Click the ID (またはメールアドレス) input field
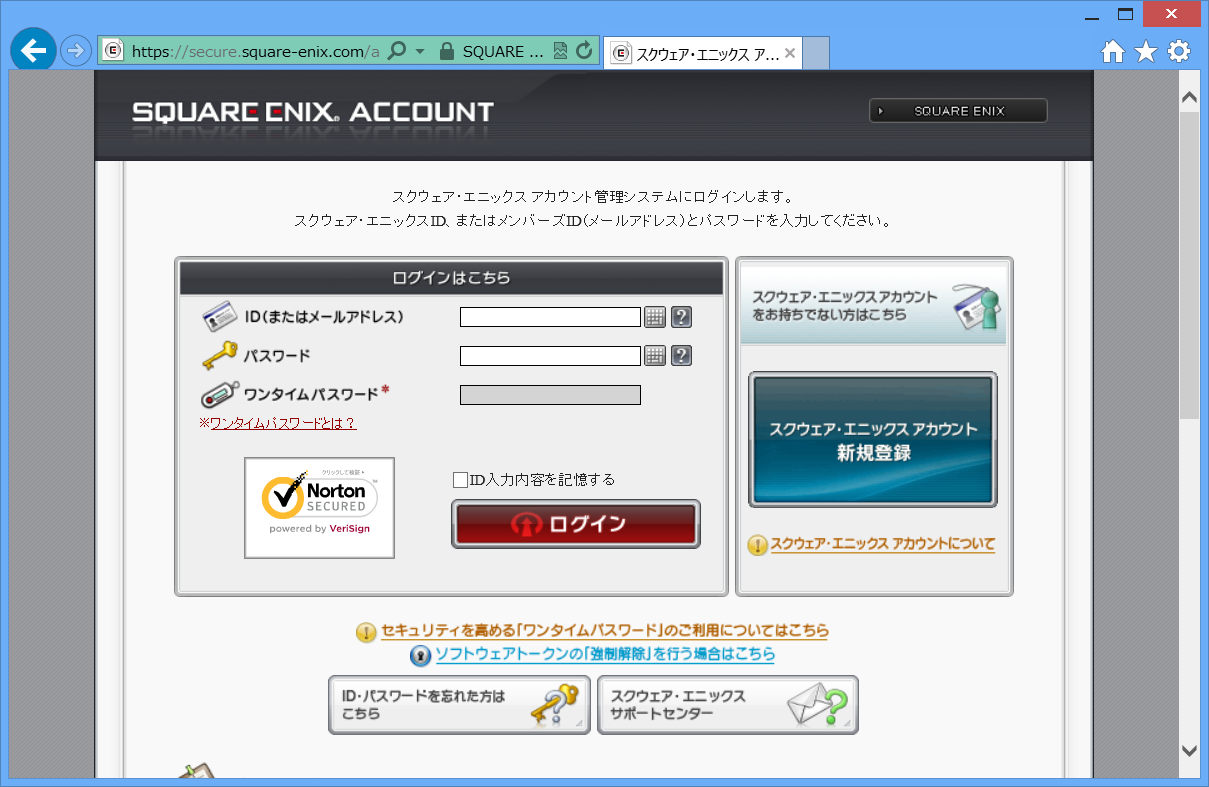Viewport: 1209px width, 787px height. pyautogui.click(x=550, y=317)
